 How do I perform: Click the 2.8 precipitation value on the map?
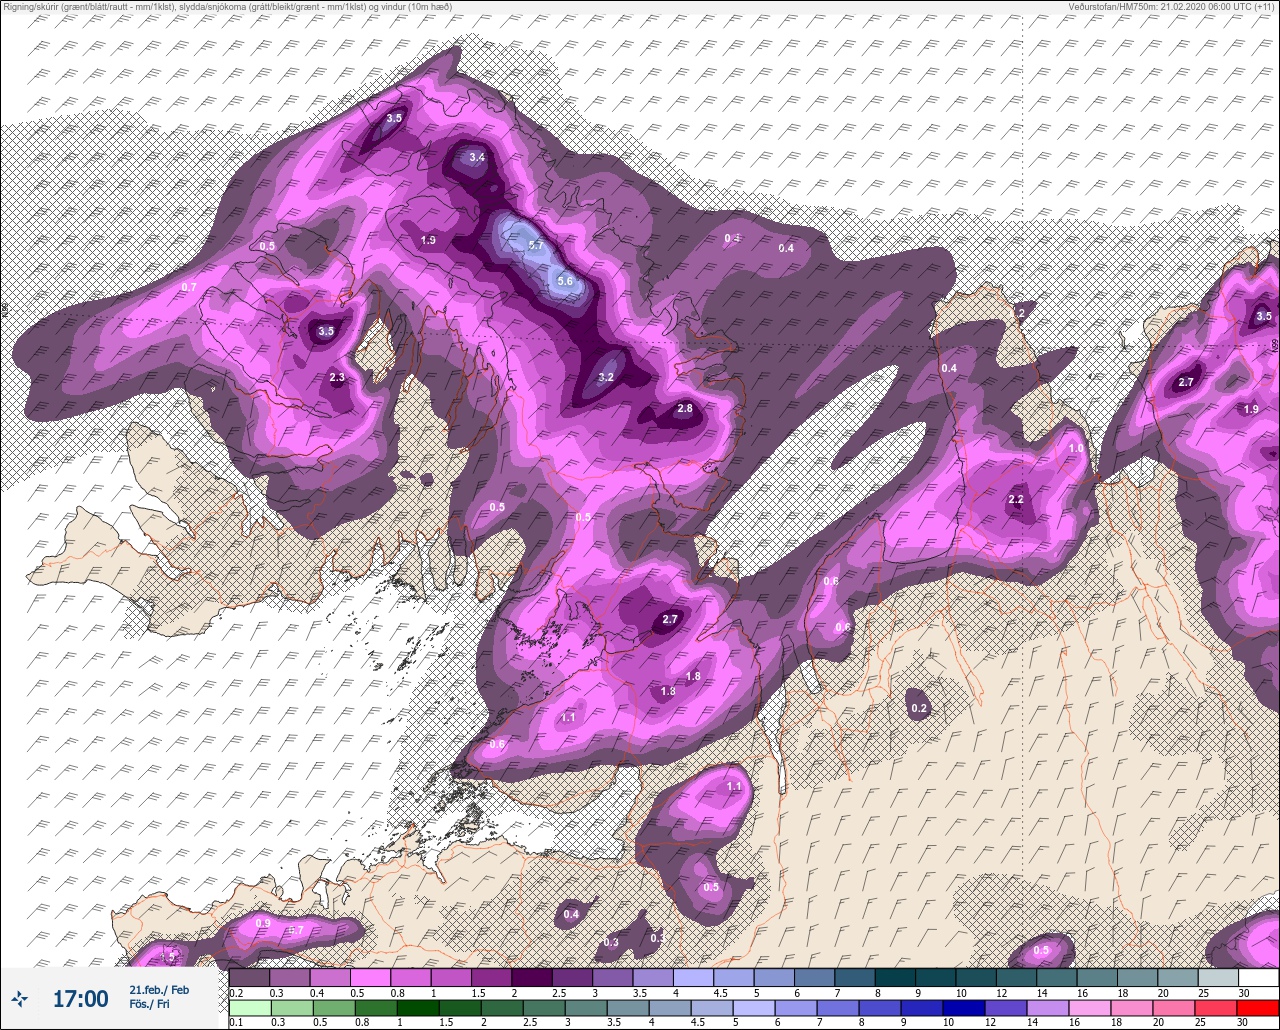(x=685, y=408)
